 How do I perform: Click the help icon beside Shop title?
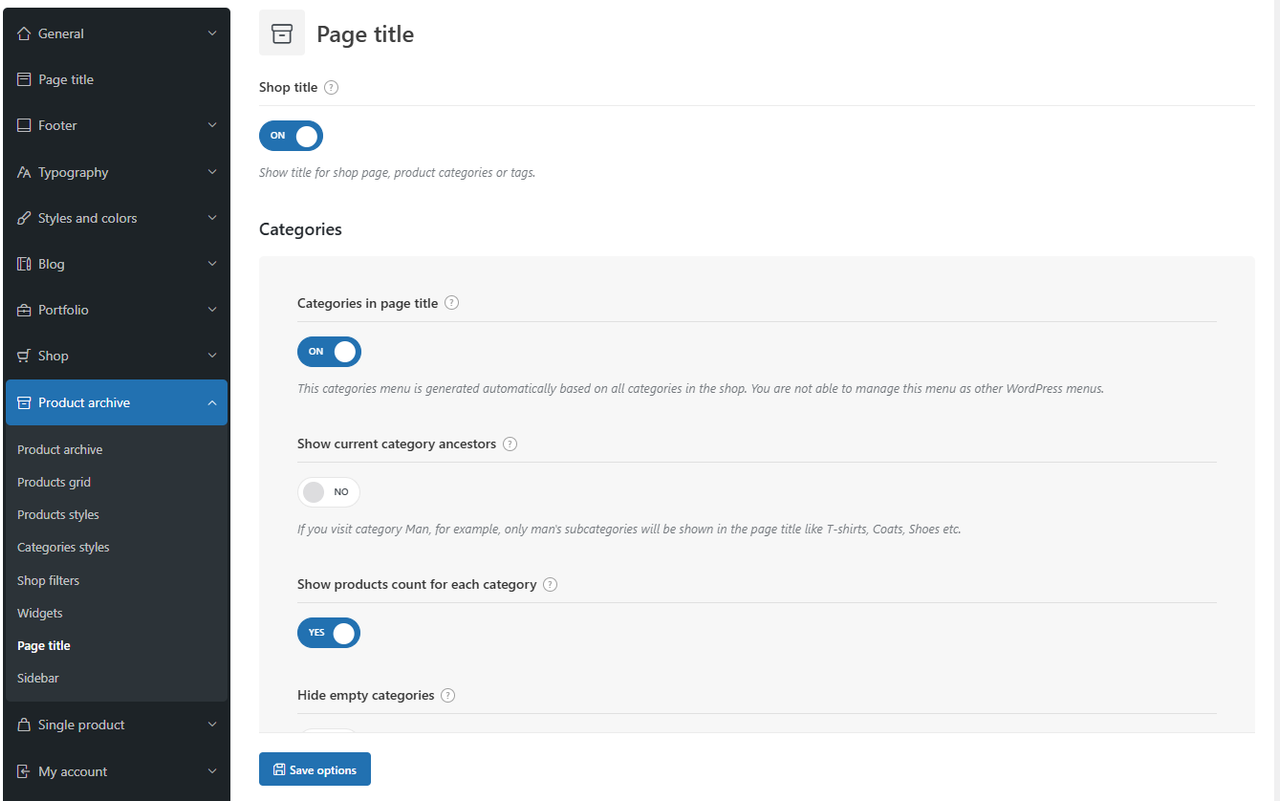click(x=332, y=88)
